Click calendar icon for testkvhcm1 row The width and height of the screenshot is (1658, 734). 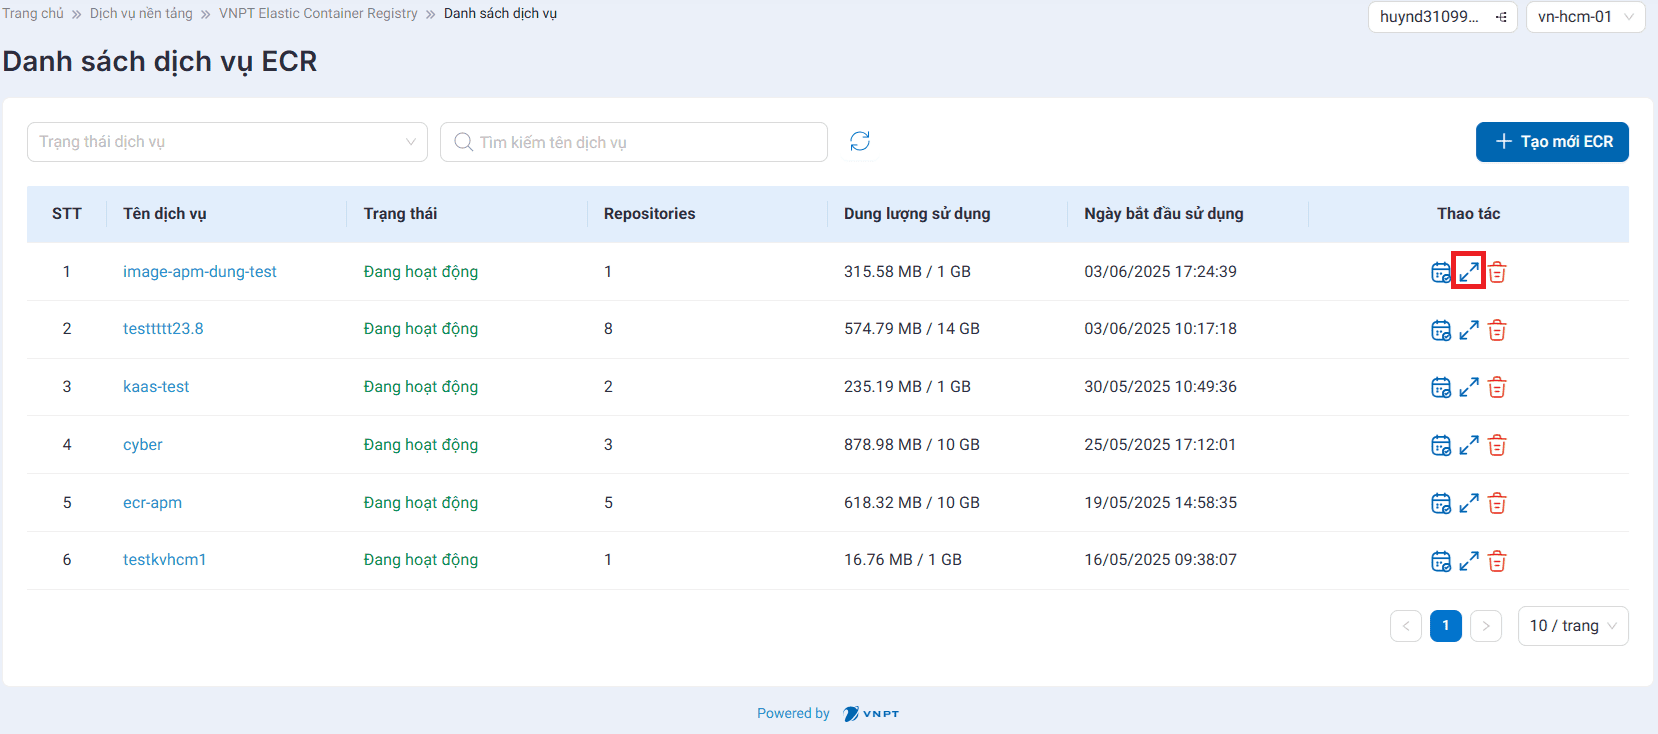point(1440,561)
